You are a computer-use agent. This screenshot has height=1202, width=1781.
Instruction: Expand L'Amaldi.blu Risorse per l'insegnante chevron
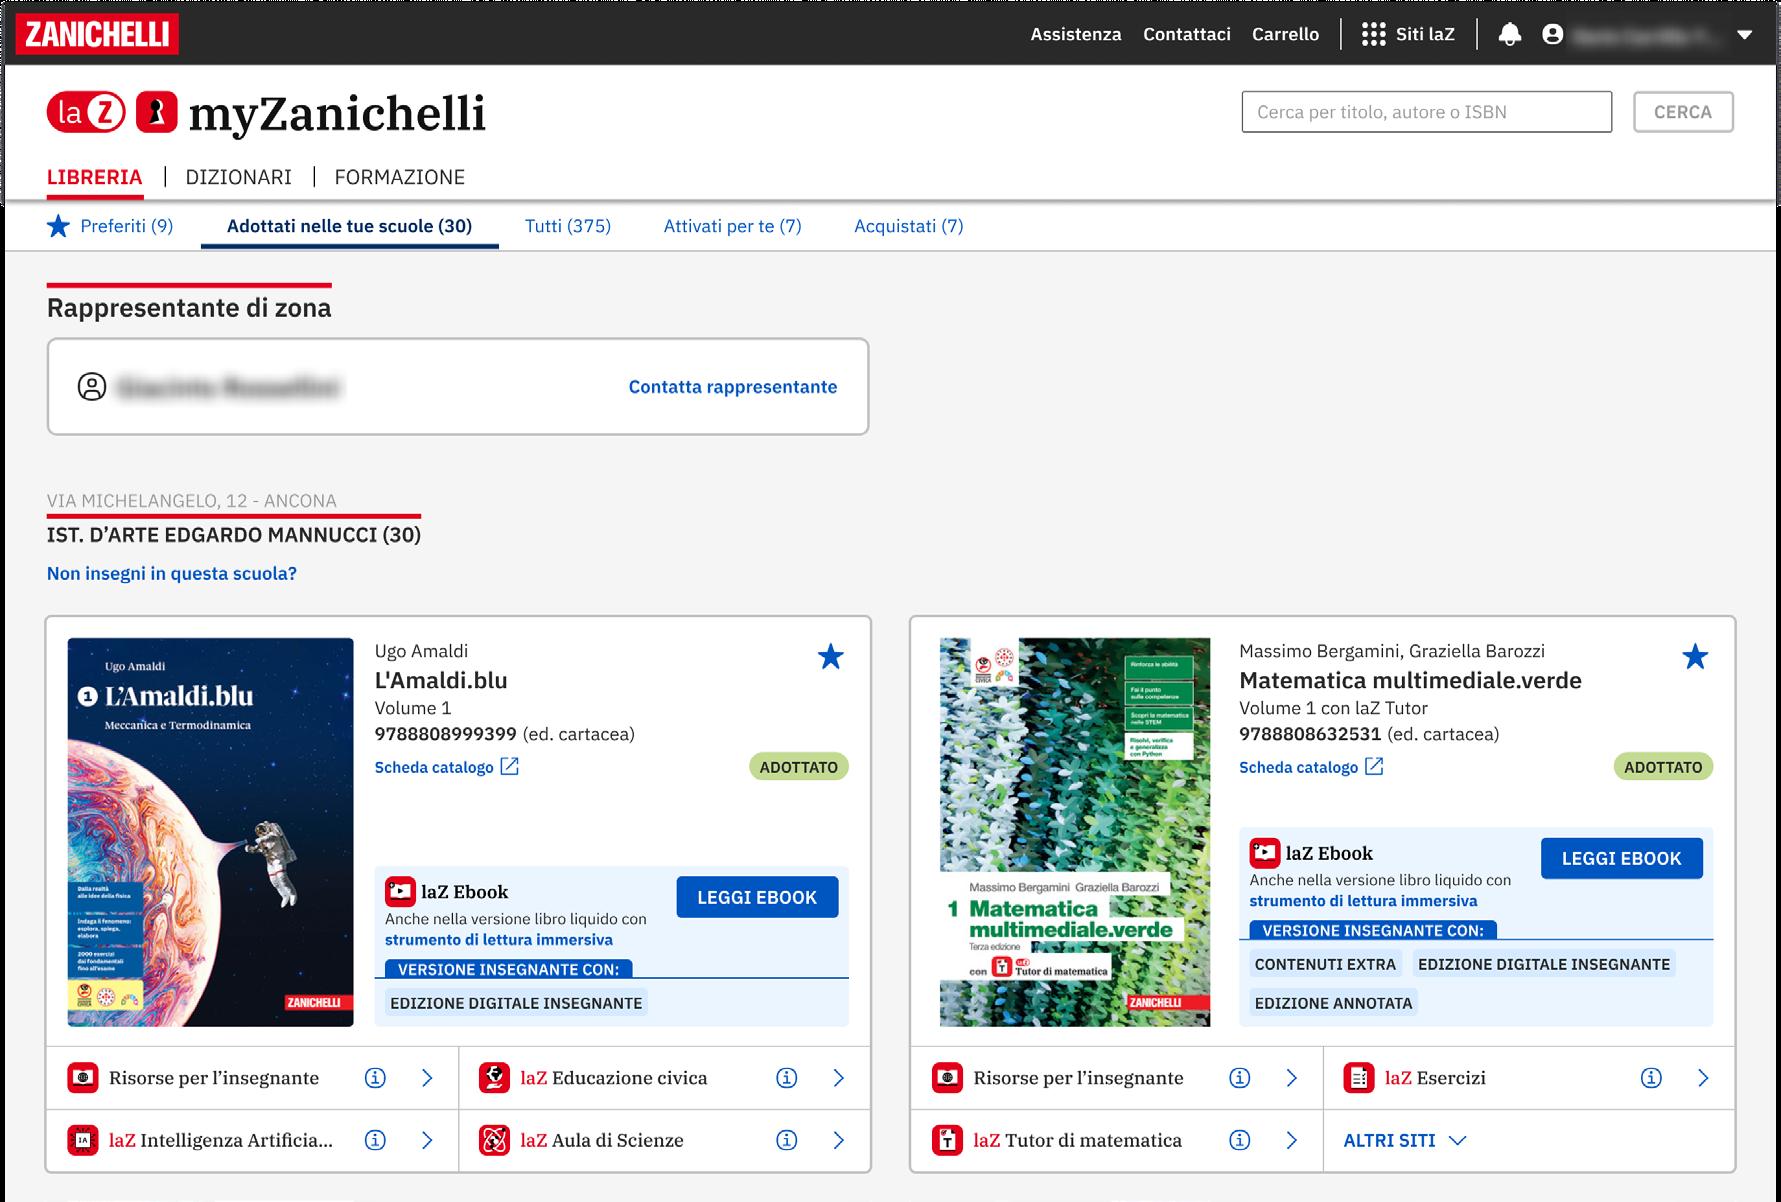pyautogui.click(x=427, y=1078)
